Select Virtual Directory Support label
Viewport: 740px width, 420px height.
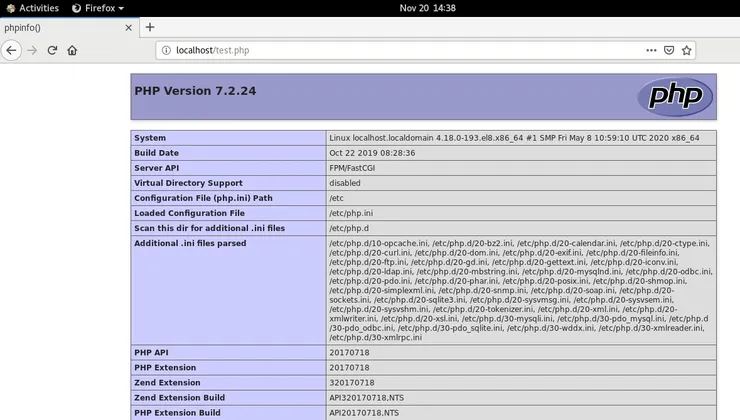point(188,183)
